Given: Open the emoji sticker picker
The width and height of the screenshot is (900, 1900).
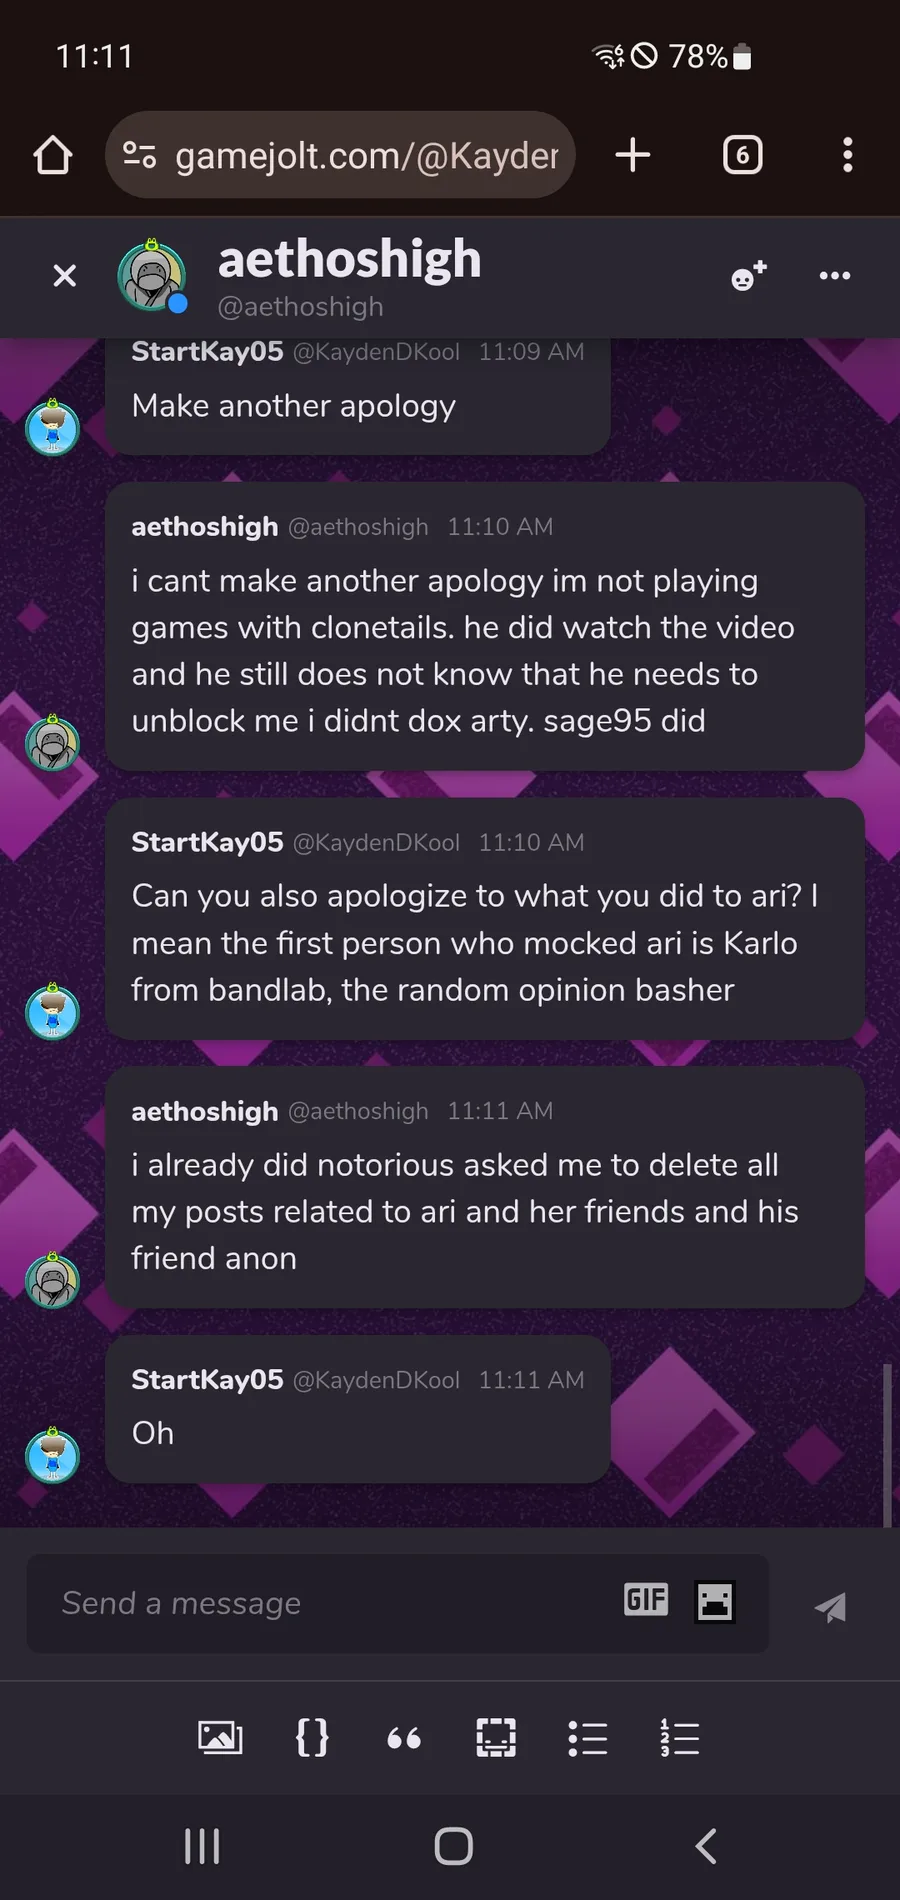Looking at the screenshot, I should click(x=715, y=1601).
